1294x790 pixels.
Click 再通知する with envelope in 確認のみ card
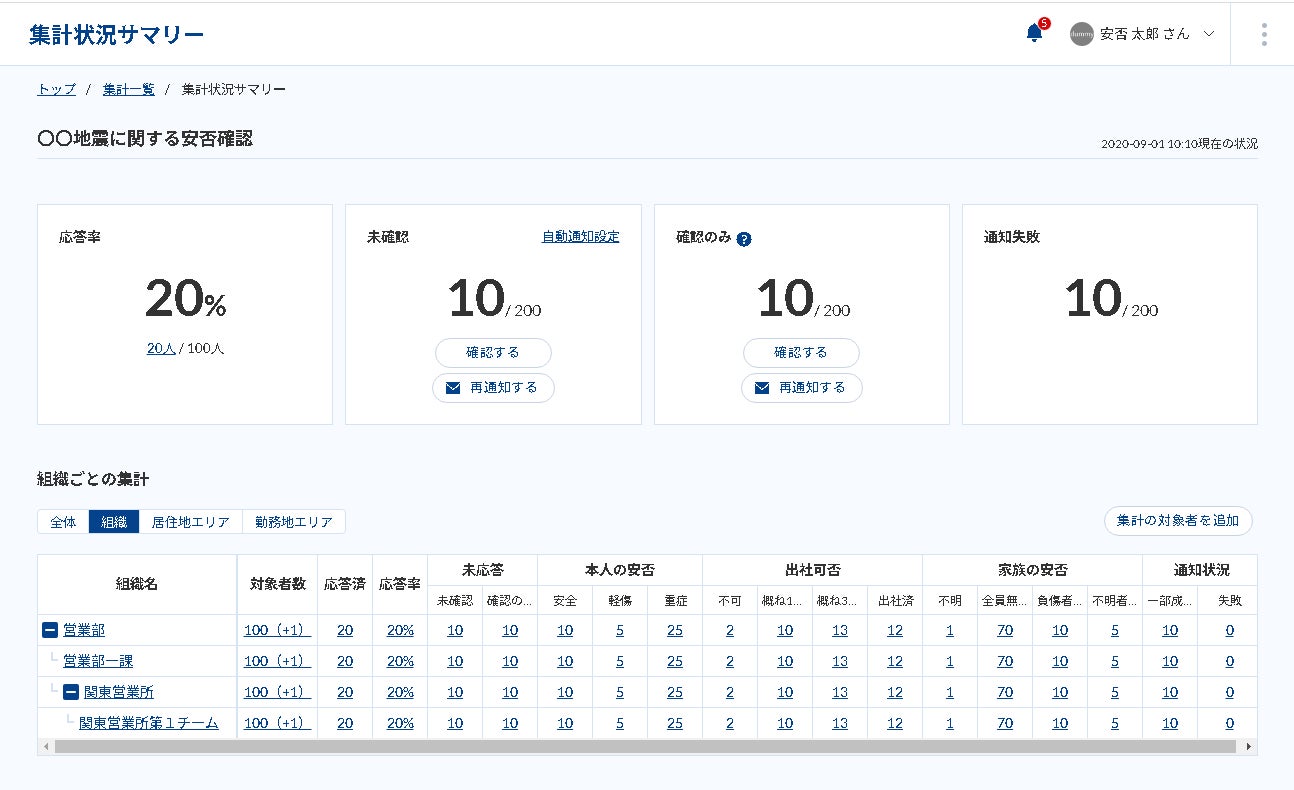coord(801,387)
